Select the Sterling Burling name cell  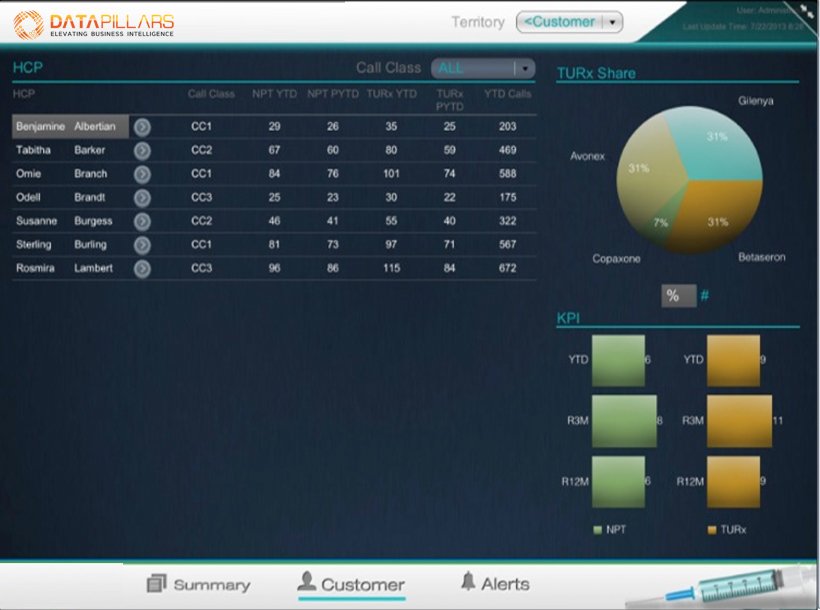click(70, 244)
